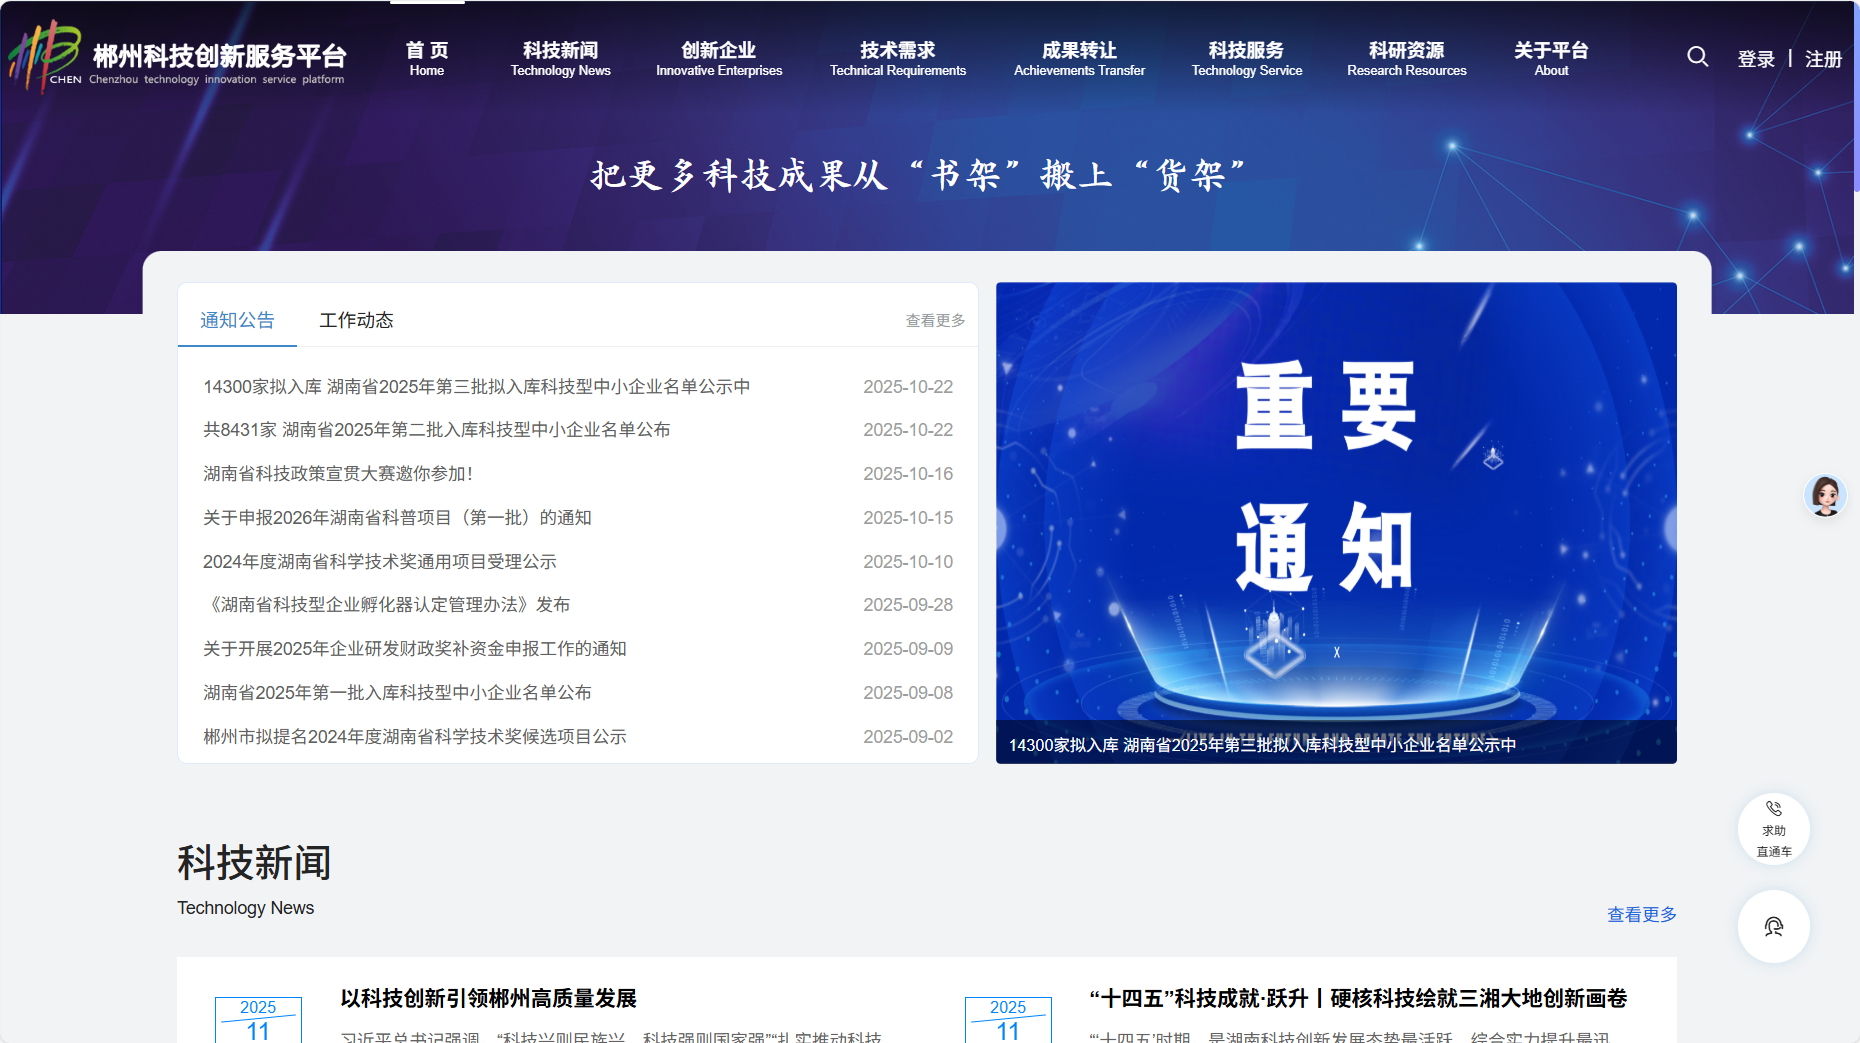Image resolution: width=1860 pixels, height=1043 pixels.
Task: Click 查看更多 in the 科技新闻 section
Action: (x=1641, y=913)
